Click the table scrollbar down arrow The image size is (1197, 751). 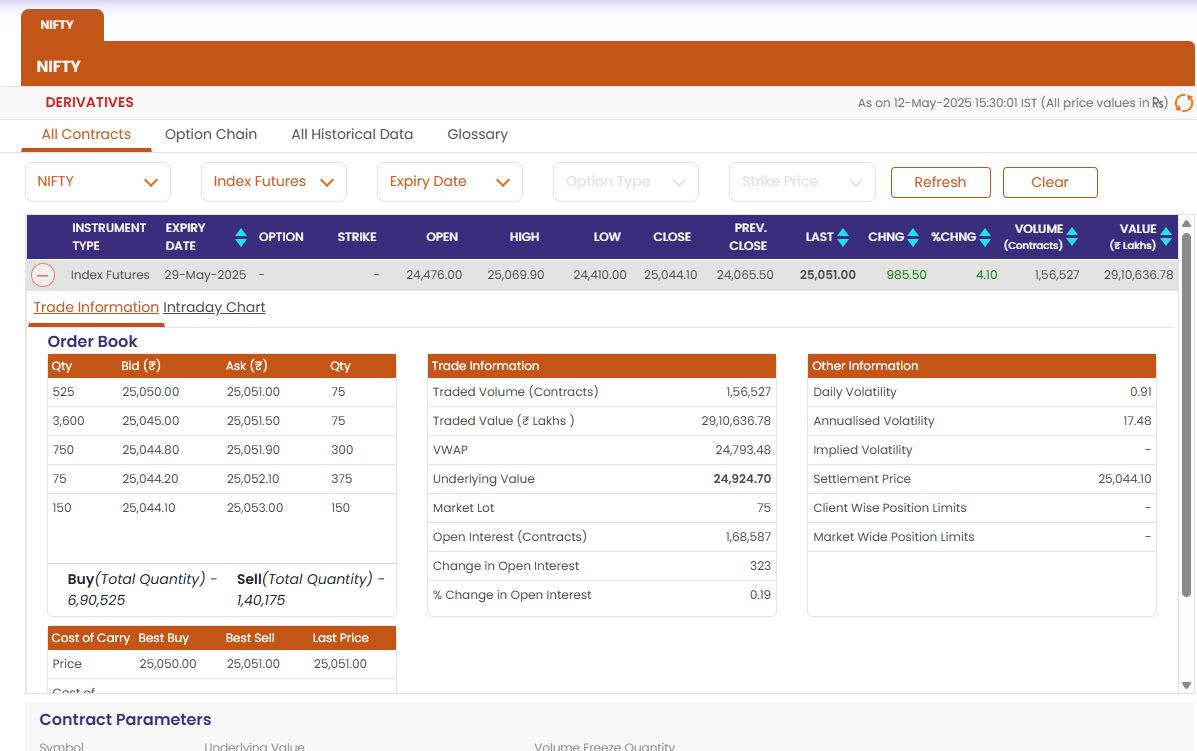[1186, 685]
